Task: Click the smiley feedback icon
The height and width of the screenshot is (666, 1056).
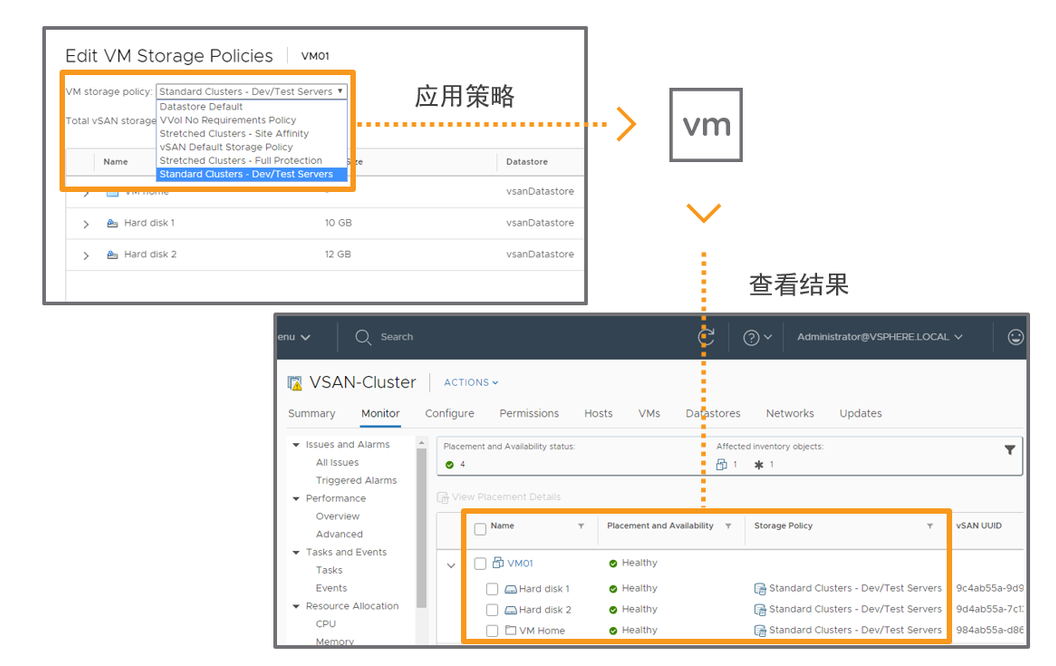Action: click(x=1016, y=337)
